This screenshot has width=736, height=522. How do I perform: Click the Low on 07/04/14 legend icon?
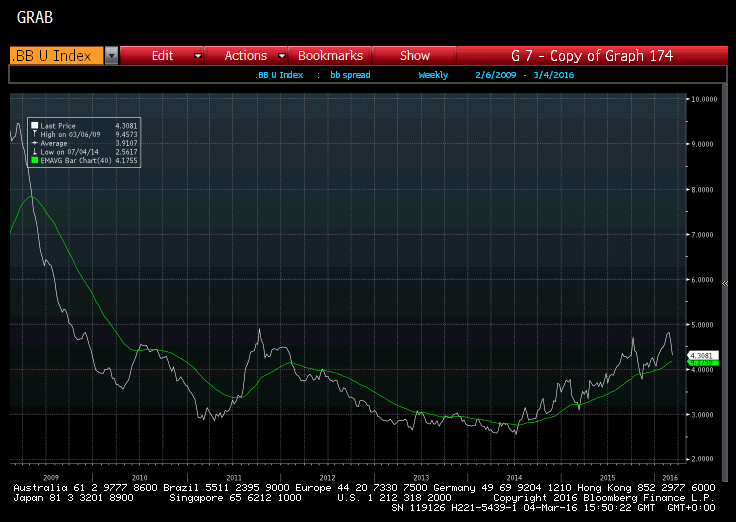(35, 150)
